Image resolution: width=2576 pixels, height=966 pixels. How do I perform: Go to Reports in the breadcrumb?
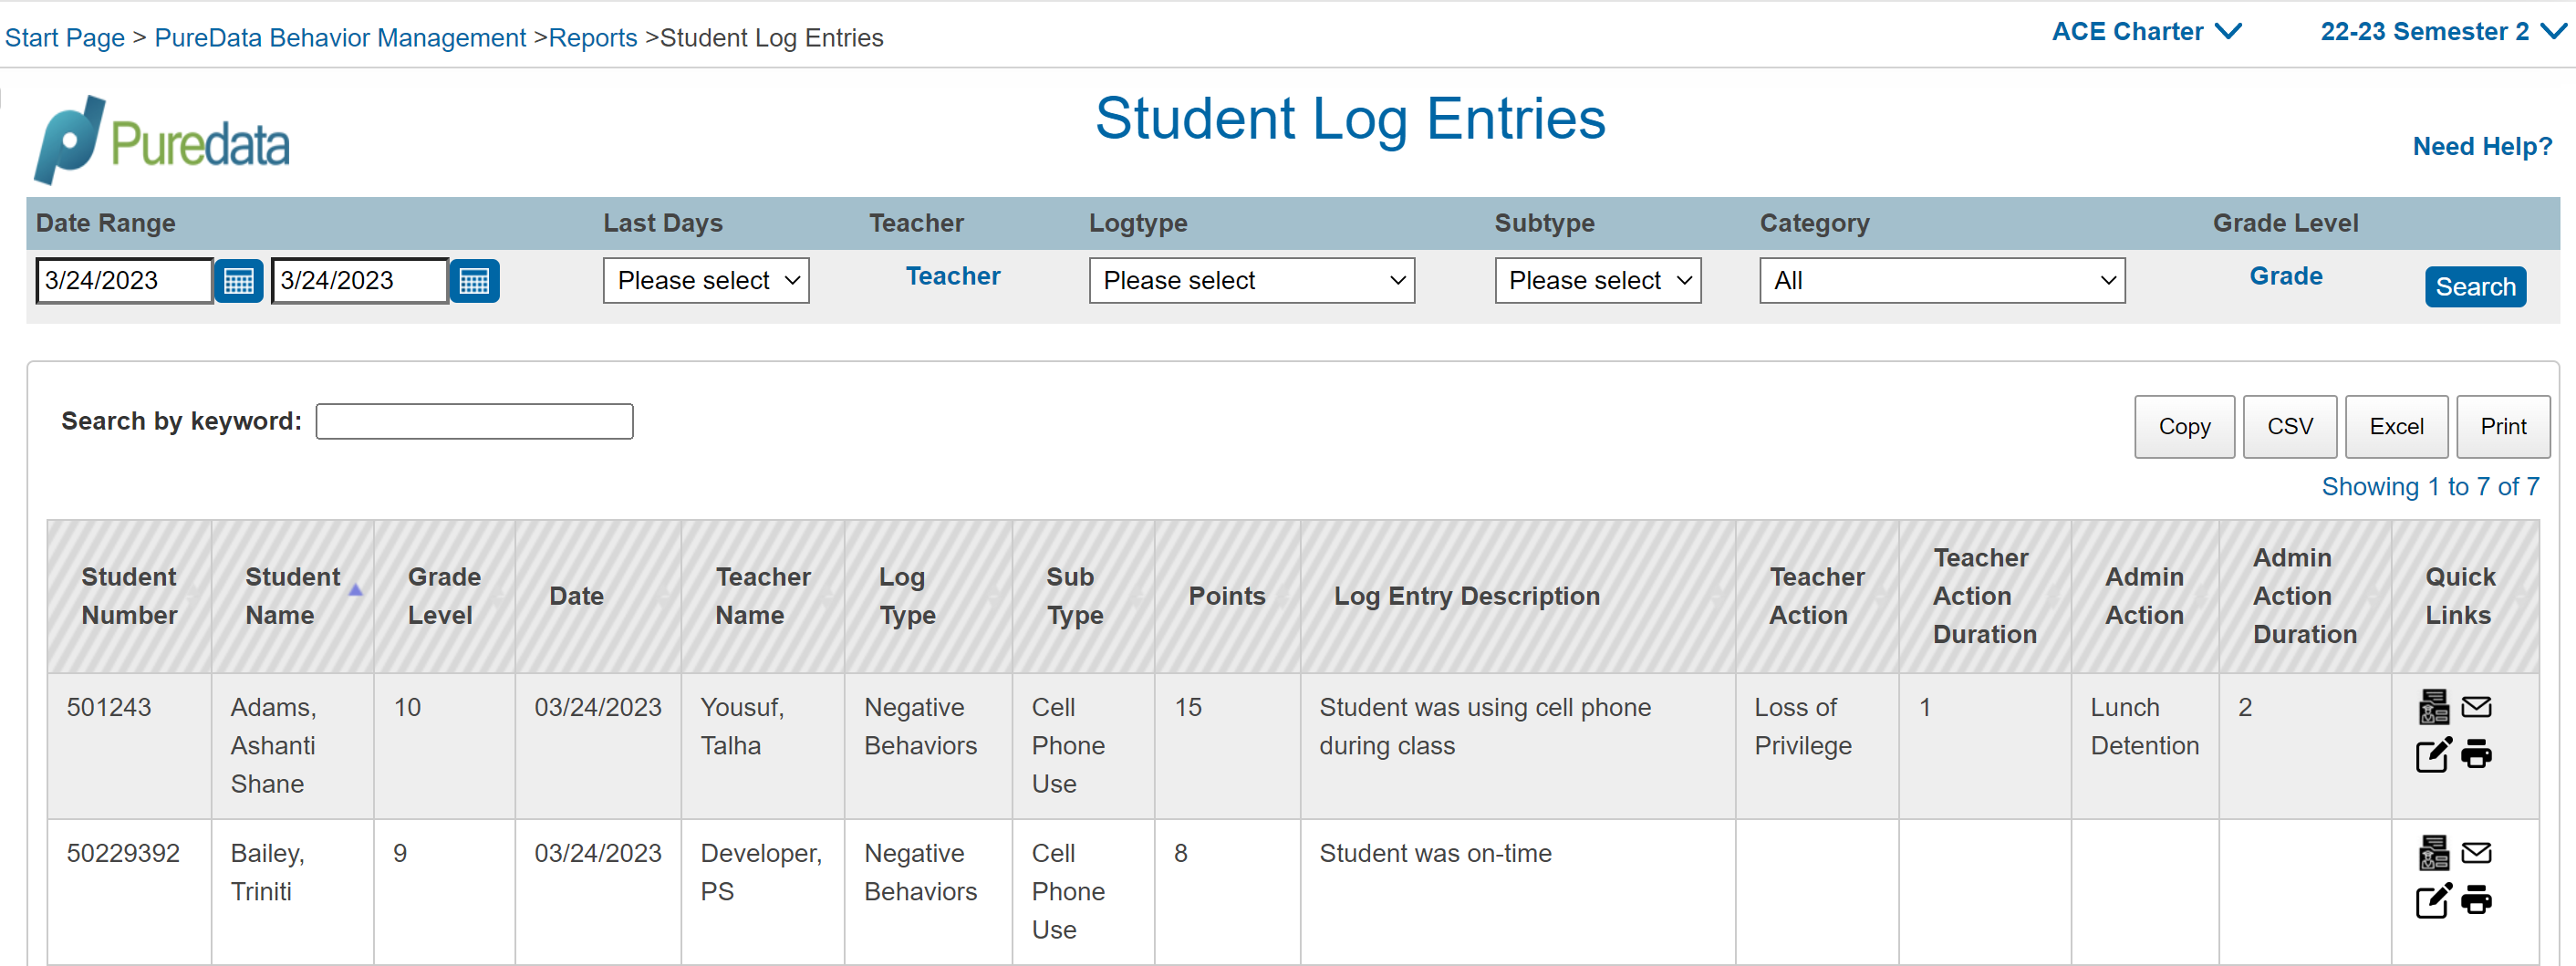(x=592, y=38)
